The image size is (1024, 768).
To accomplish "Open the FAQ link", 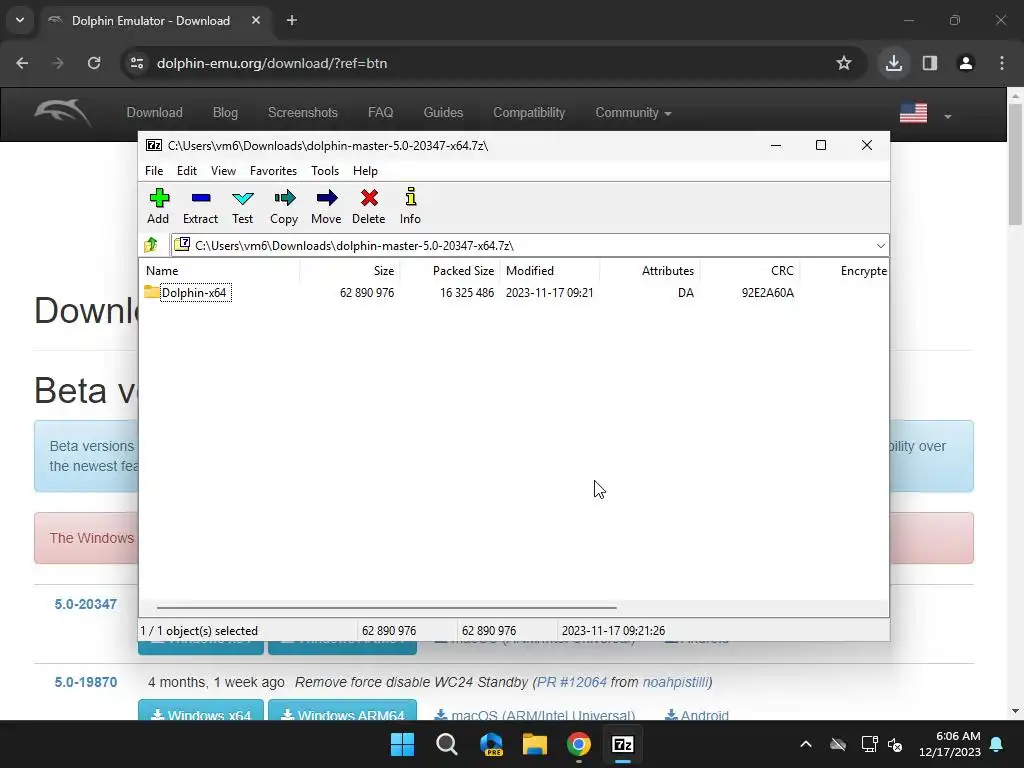I will tap(381, 112).
